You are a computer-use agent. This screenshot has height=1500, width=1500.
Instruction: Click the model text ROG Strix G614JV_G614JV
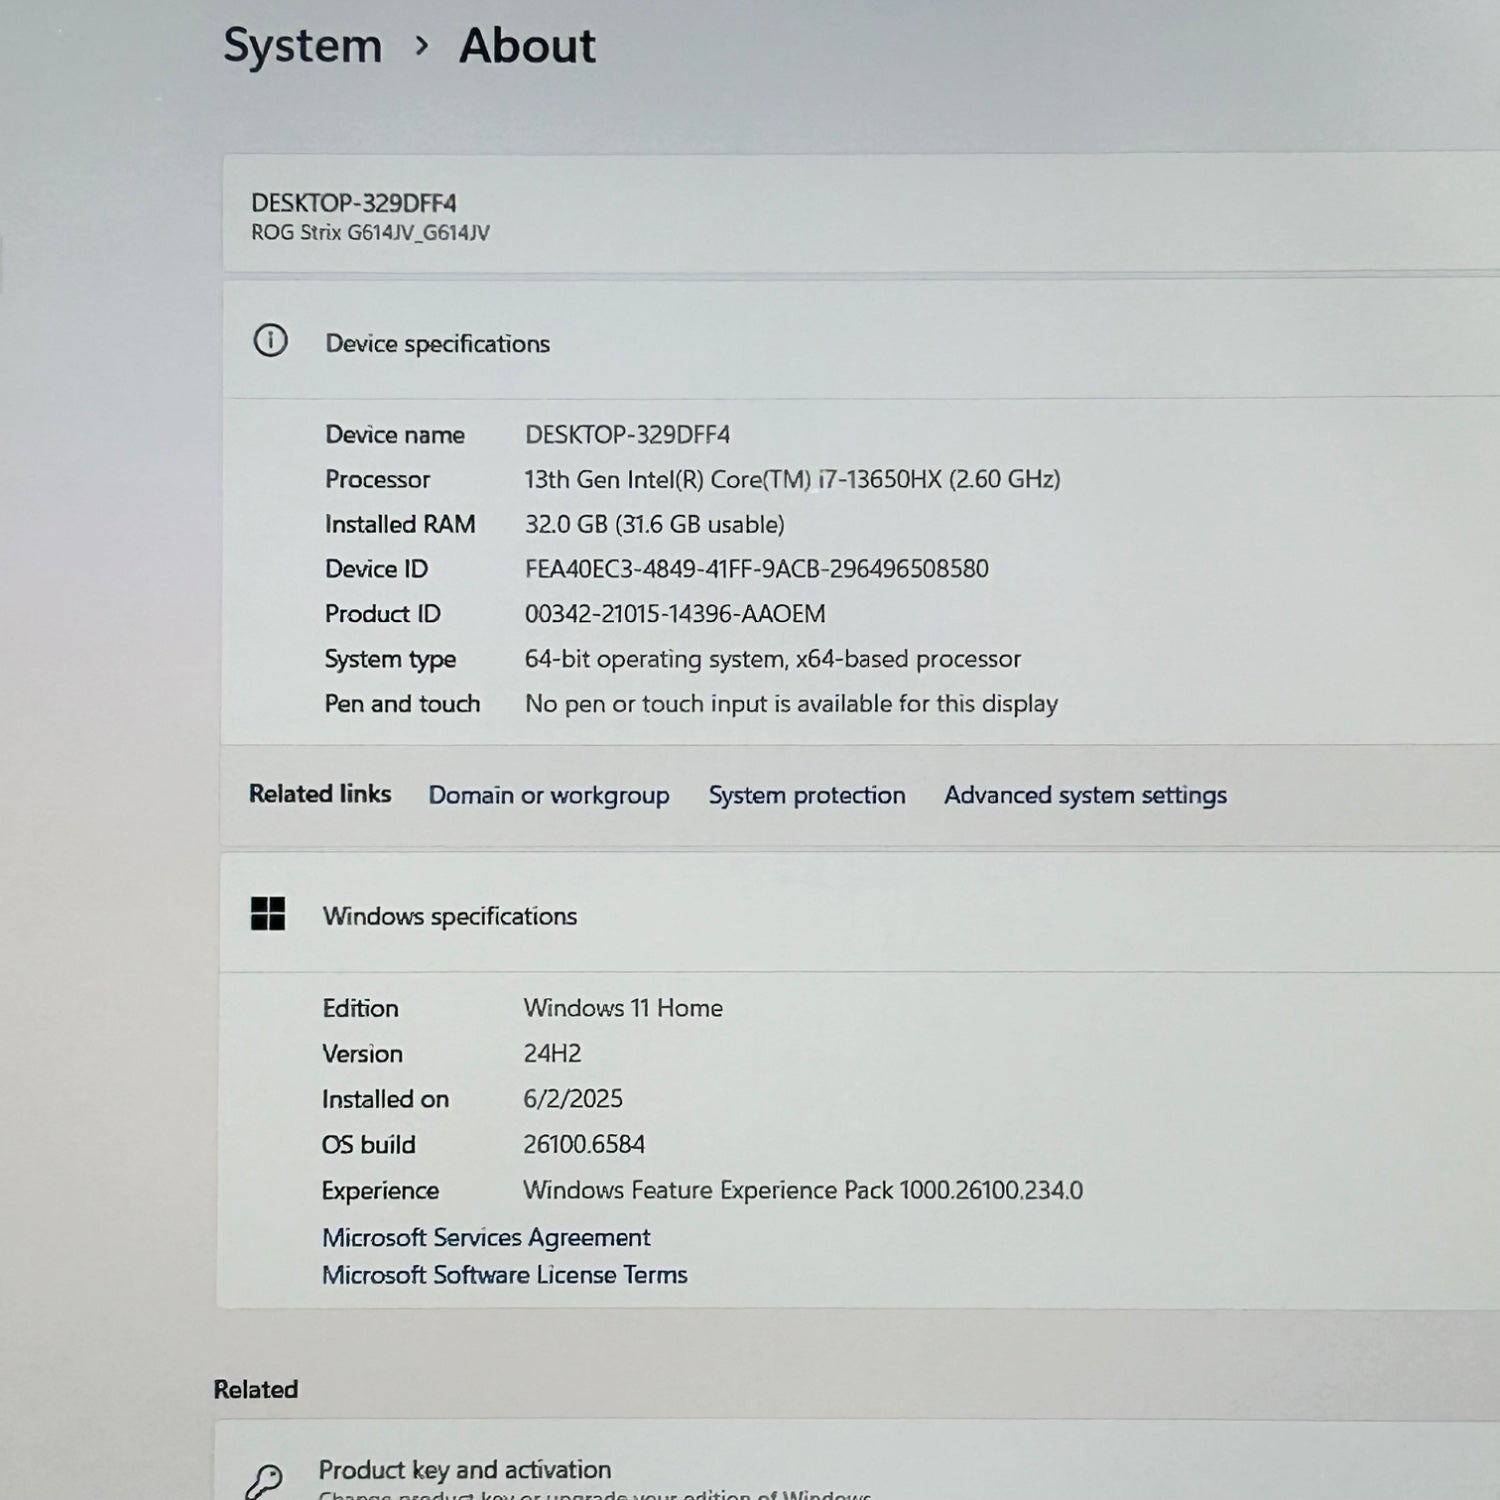pos(370,233)
